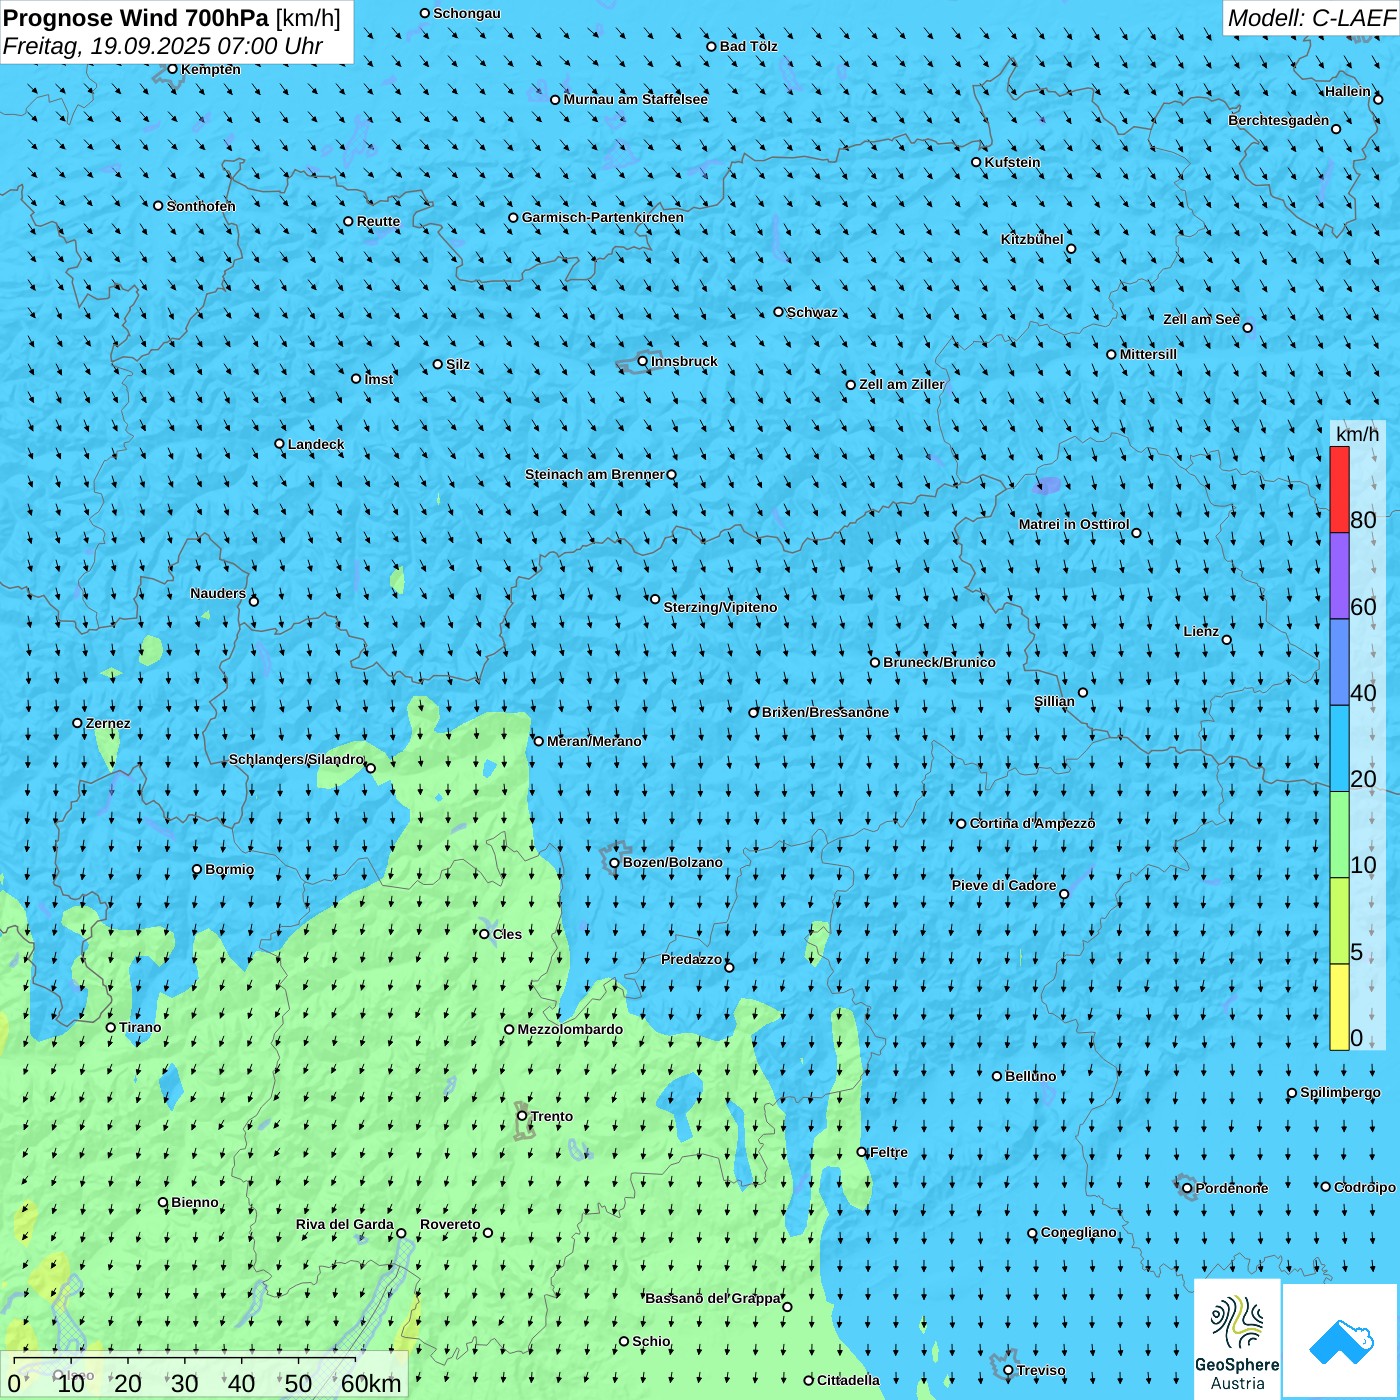
Task: Click the Bormio city label
Action: [229, 869]
